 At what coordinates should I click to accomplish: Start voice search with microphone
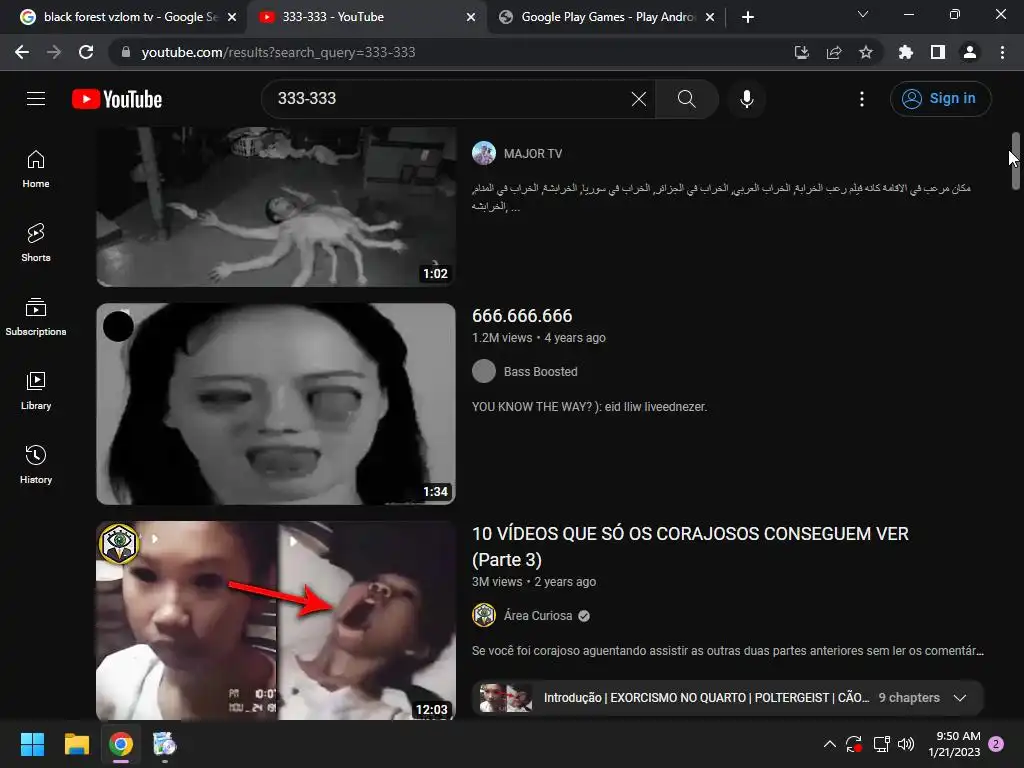(x=746, y=99)
